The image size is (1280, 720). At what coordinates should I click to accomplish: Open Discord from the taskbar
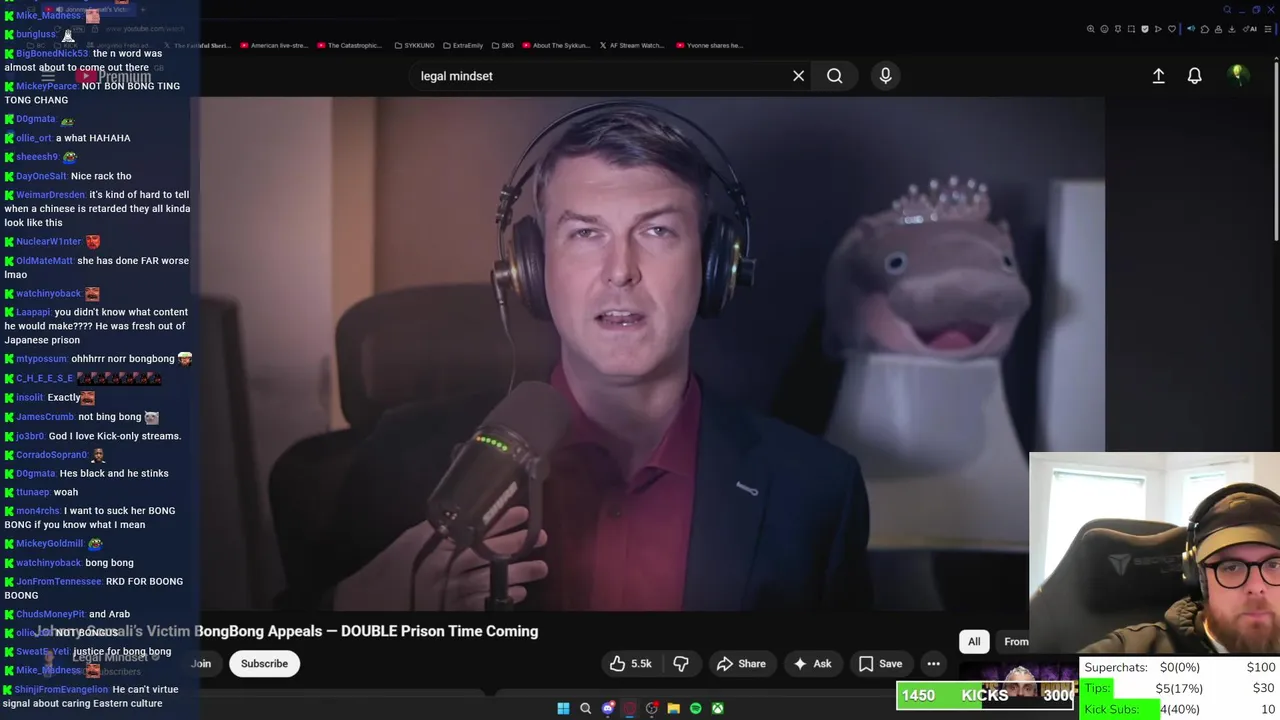(x=608, y=708)
